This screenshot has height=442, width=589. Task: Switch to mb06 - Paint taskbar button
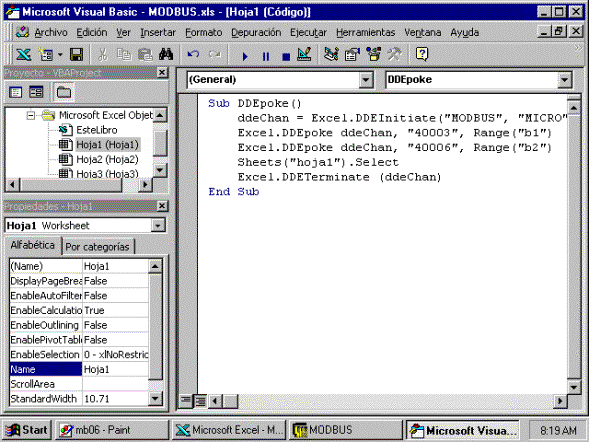coord(112,430)
